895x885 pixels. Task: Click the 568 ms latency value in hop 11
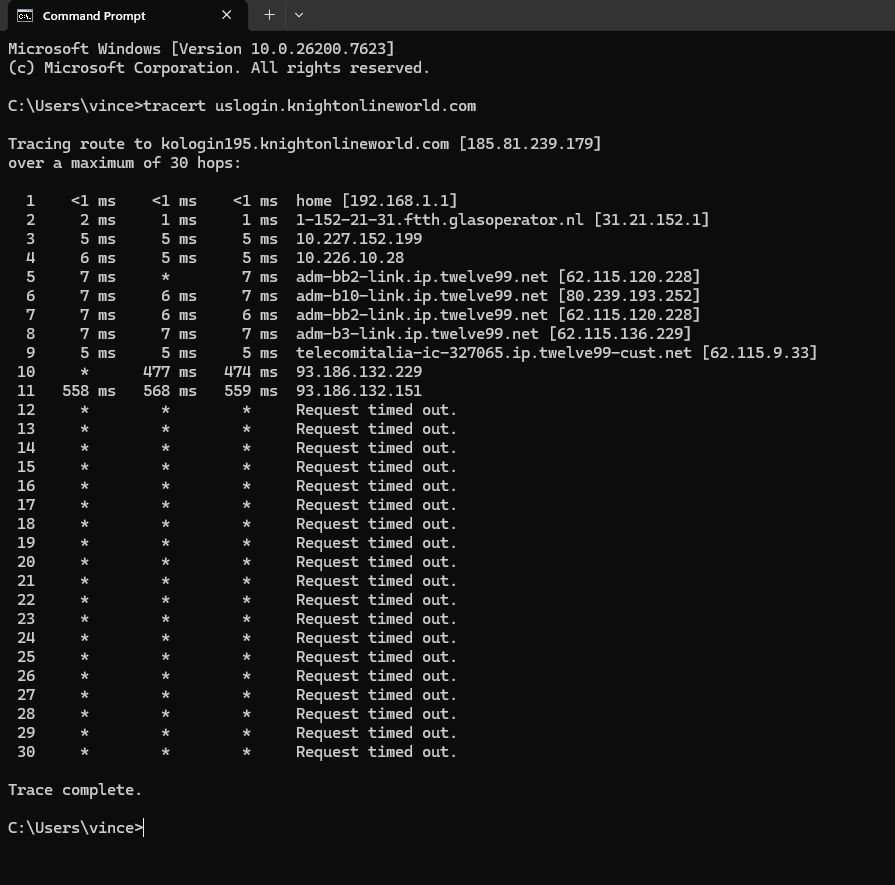click(170, 391)
